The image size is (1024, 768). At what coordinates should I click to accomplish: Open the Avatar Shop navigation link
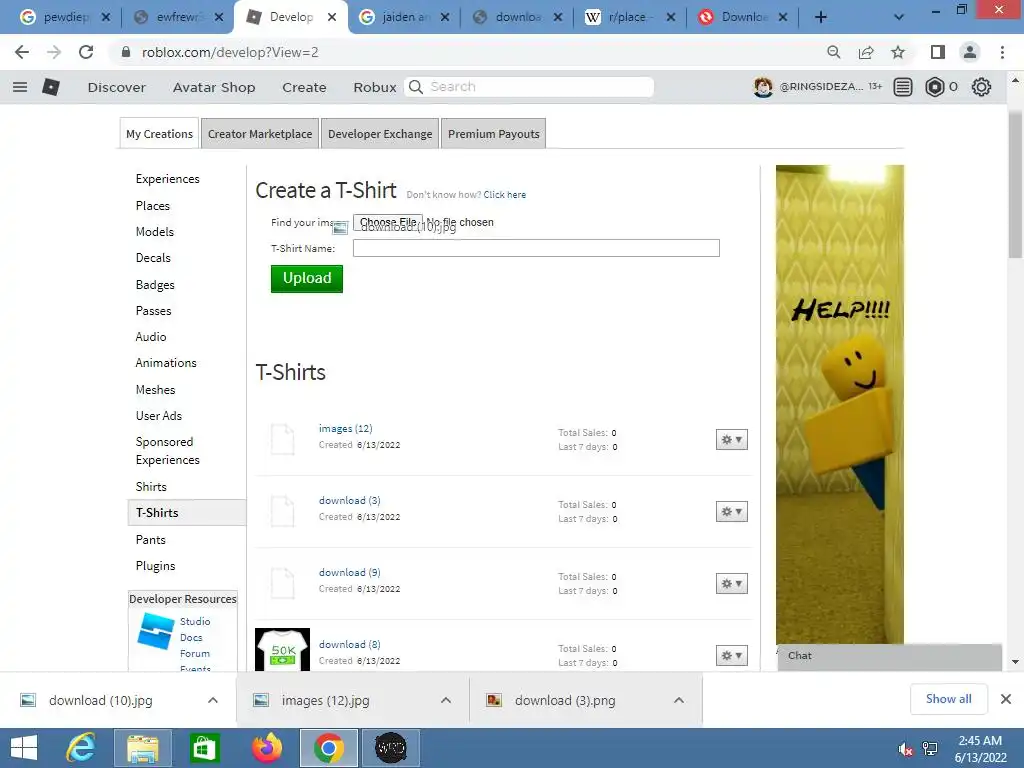point(214,87)
